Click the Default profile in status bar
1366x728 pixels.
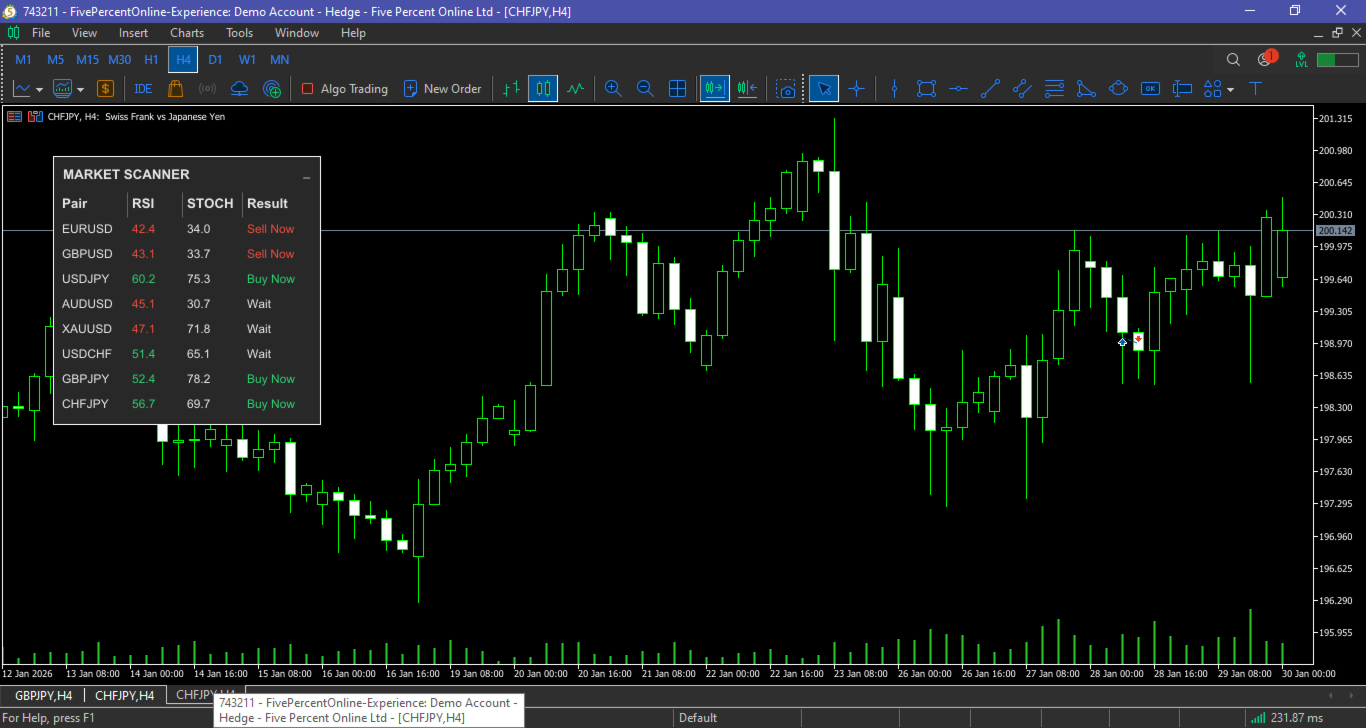point(698,718)
